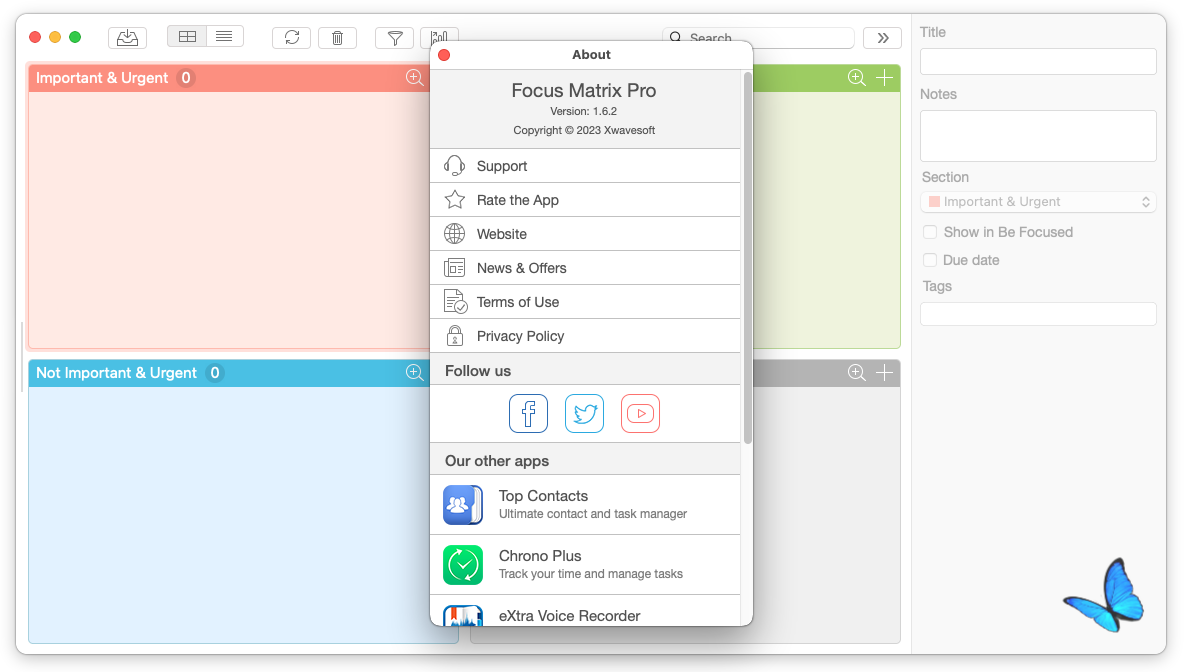Collapse sidebar with double chevron button
Viewport: 1189px width, 672px height.
click(883, 38)
